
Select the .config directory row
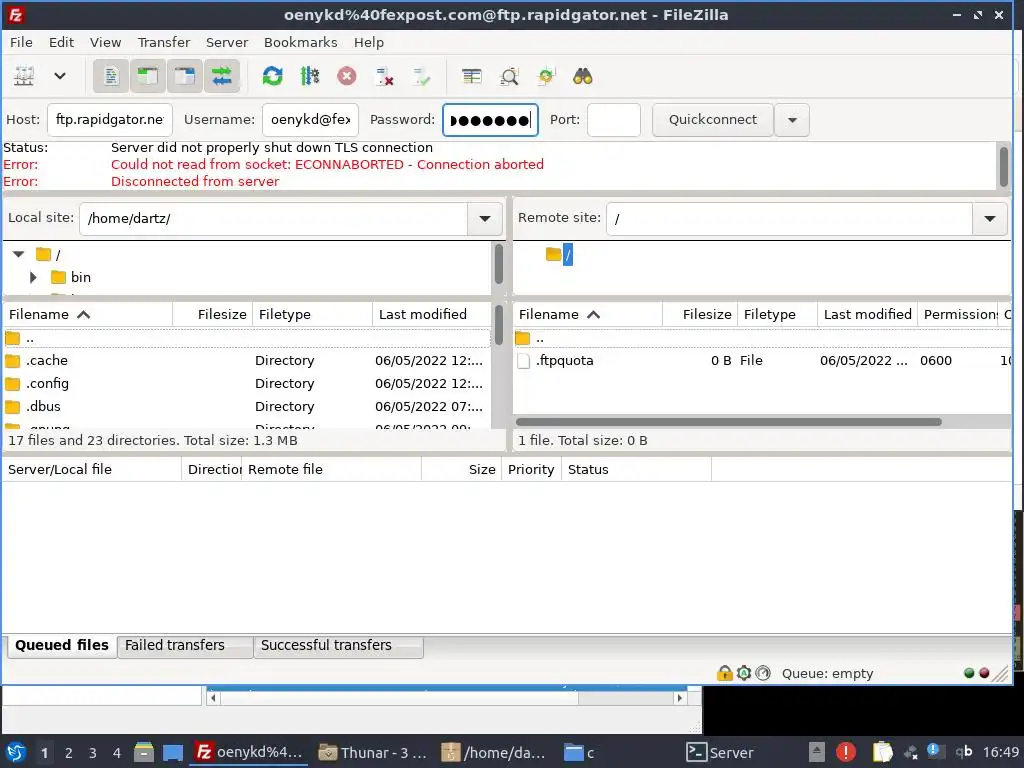click(x=247, y=383)
